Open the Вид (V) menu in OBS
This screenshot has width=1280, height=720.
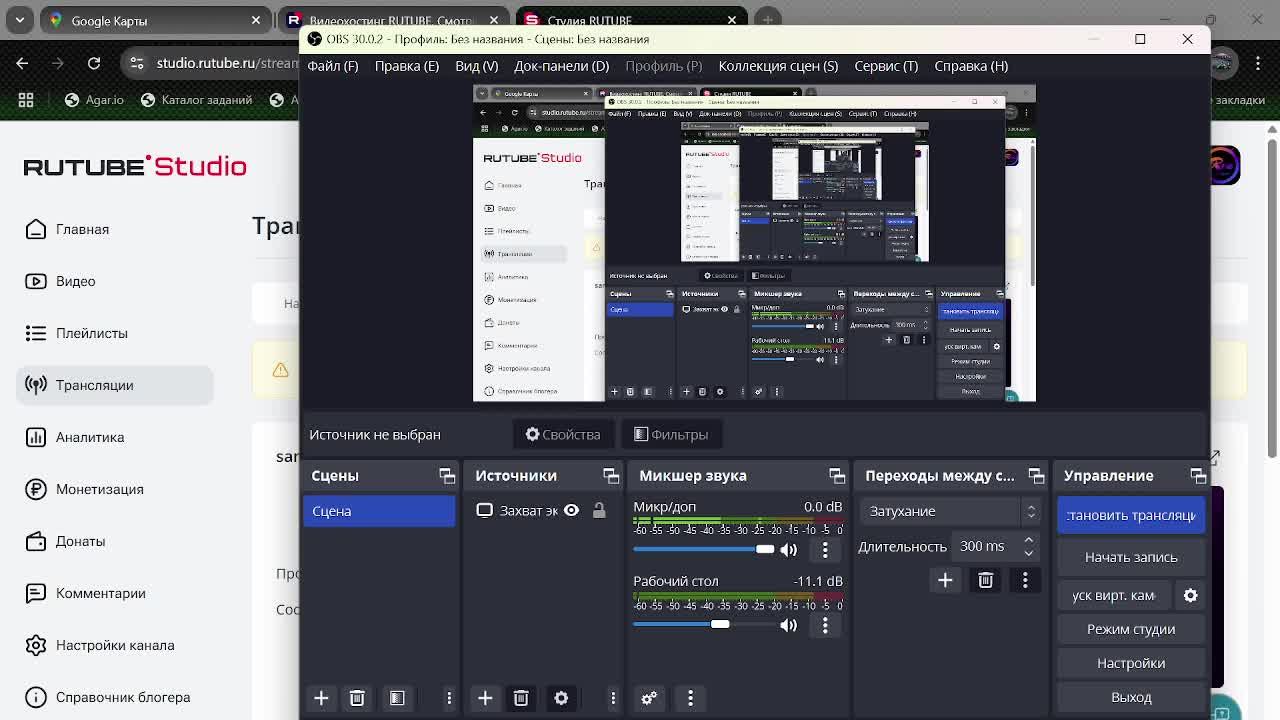point(477,66)
